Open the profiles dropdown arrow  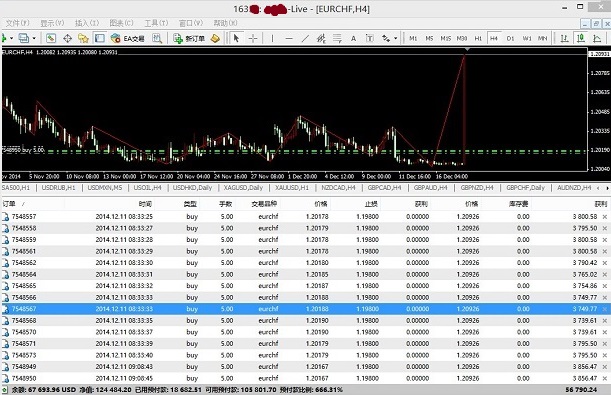pos(34,38)
